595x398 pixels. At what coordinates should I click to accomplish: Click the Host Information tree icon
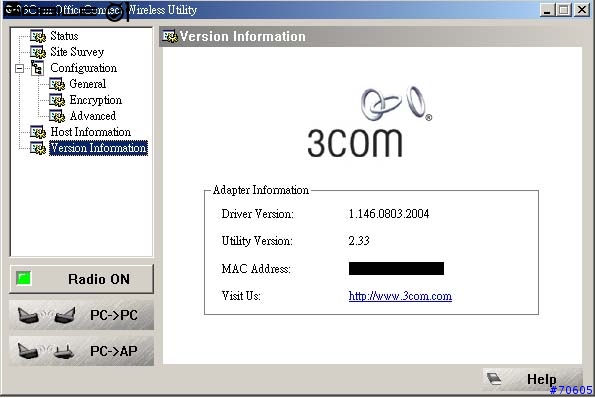point(38,132)
